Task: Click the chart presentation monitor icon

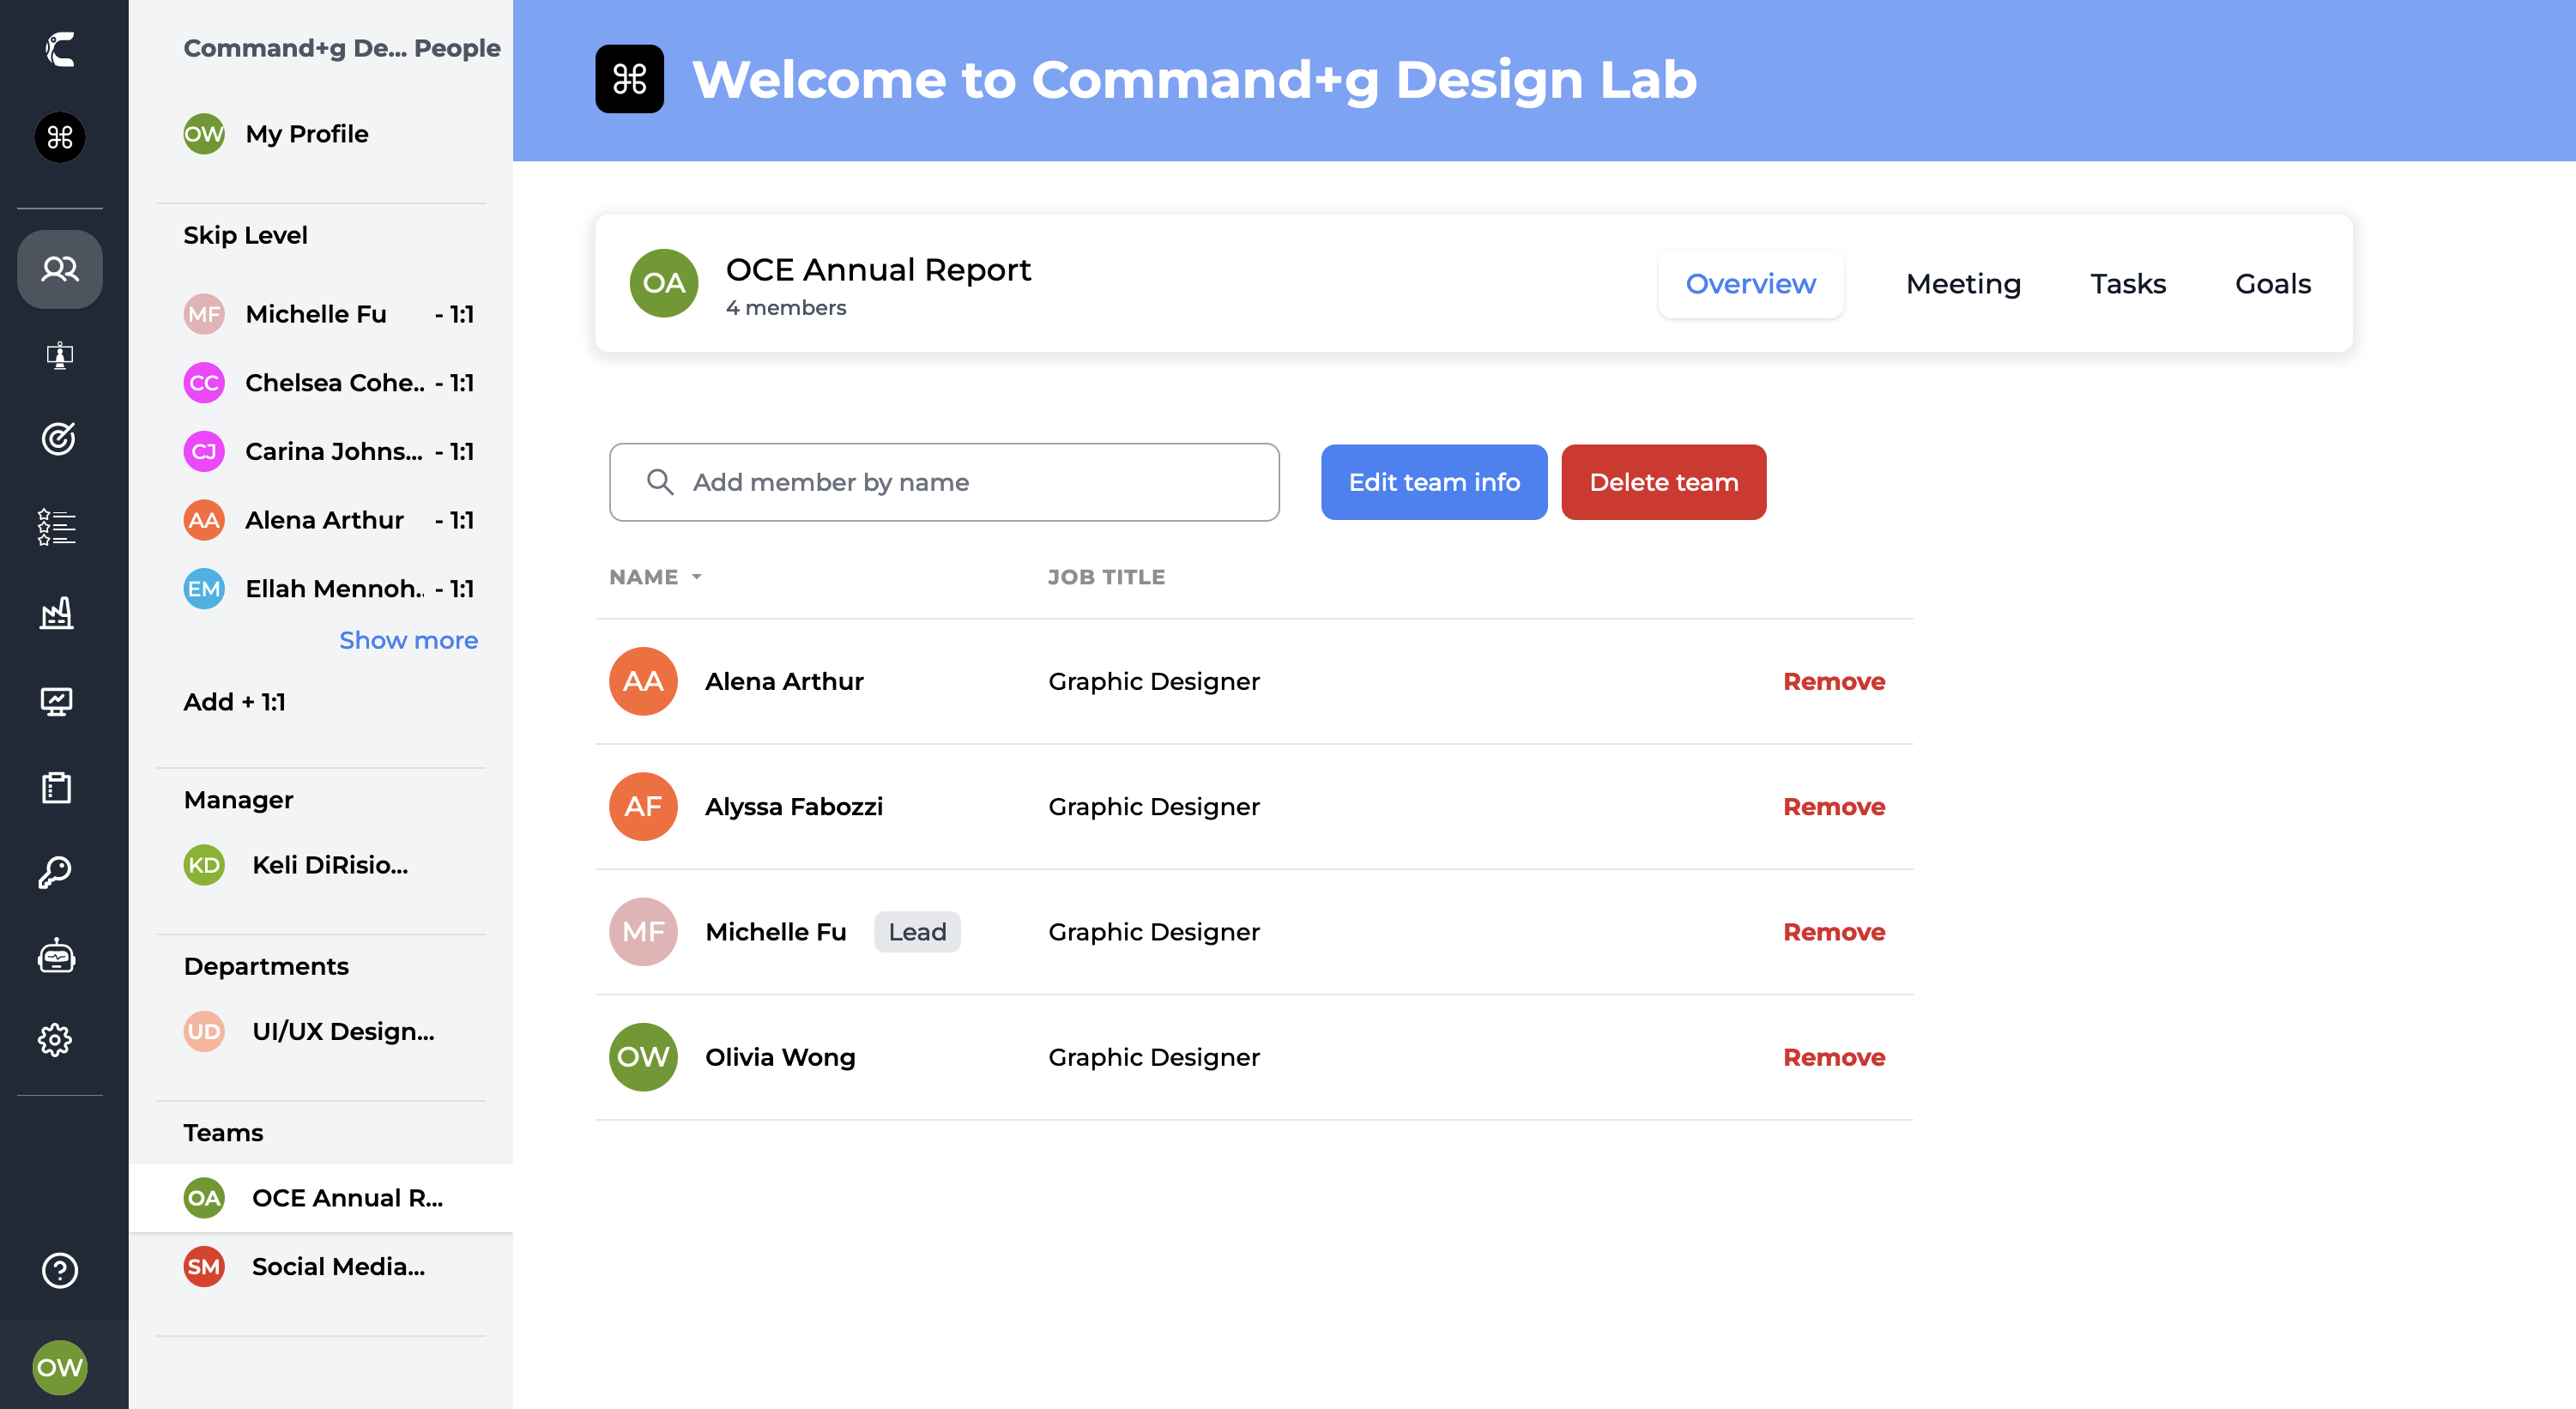Action: coord(57,702)
